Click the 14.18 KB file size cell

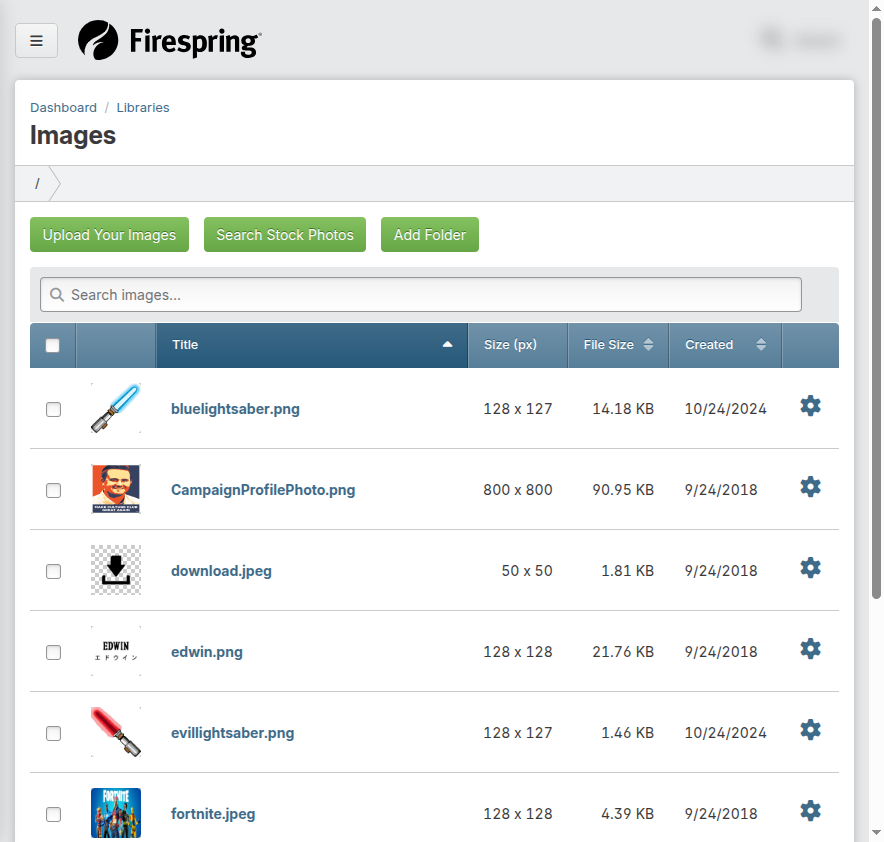623,409
